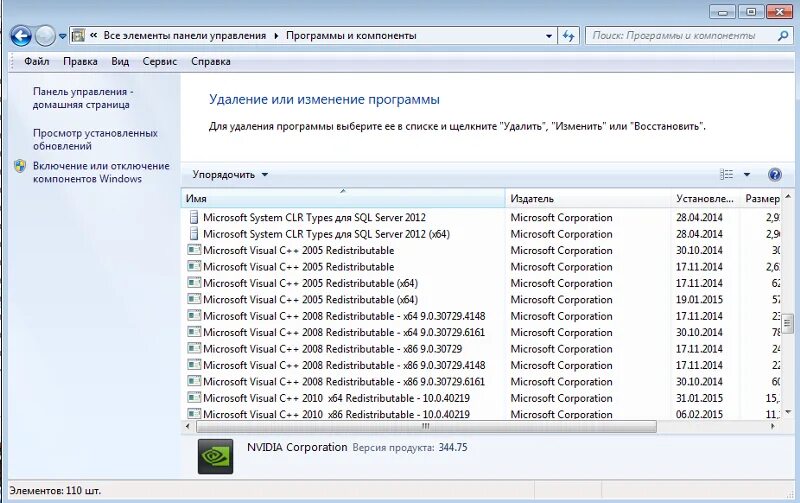Screen dimensions: 800x503
Task: Open the Правка menu
Action: (80, 62)
